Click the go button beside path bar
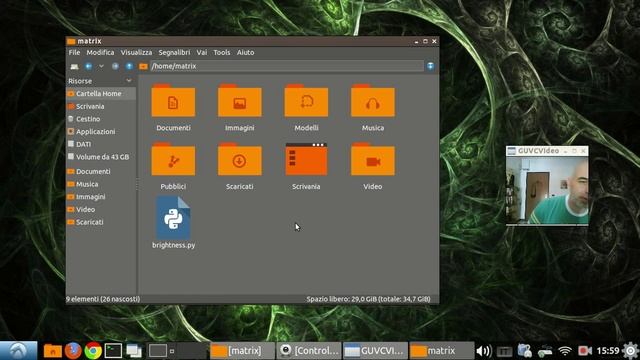This screenshot has width=640, height=360. coord(431,66)
